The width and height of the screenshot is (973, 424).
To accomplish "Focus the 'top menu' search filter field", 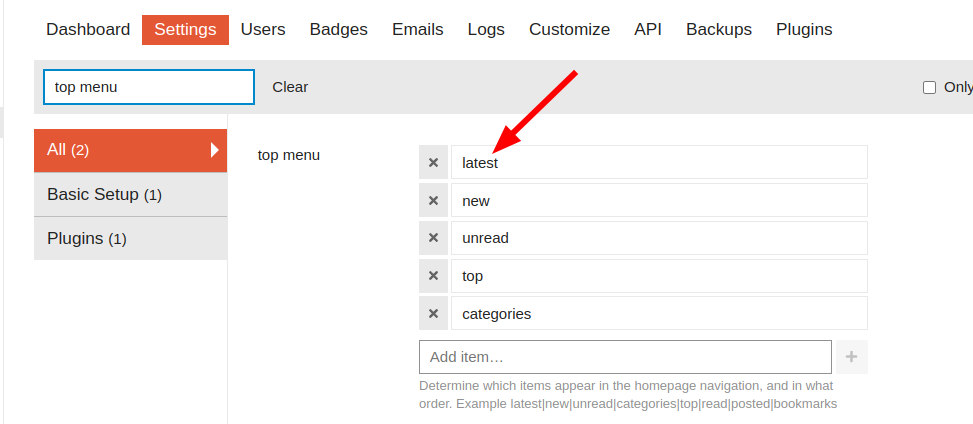I will tap(149, 87).
